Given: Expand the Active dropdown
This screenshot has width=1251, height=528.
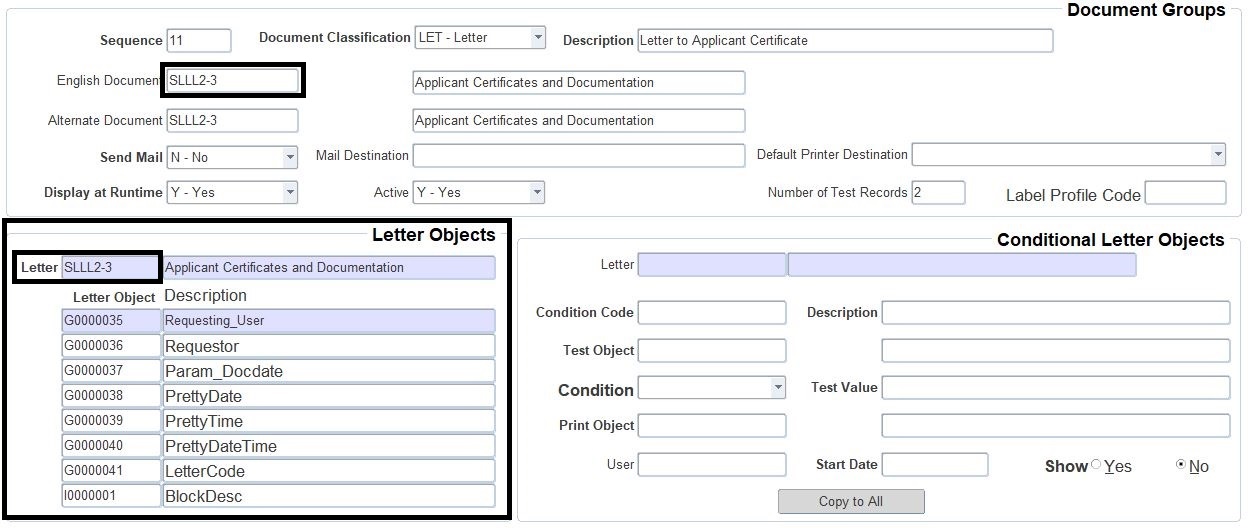Looking at the screenshot, I should click(x=537, y=192).
